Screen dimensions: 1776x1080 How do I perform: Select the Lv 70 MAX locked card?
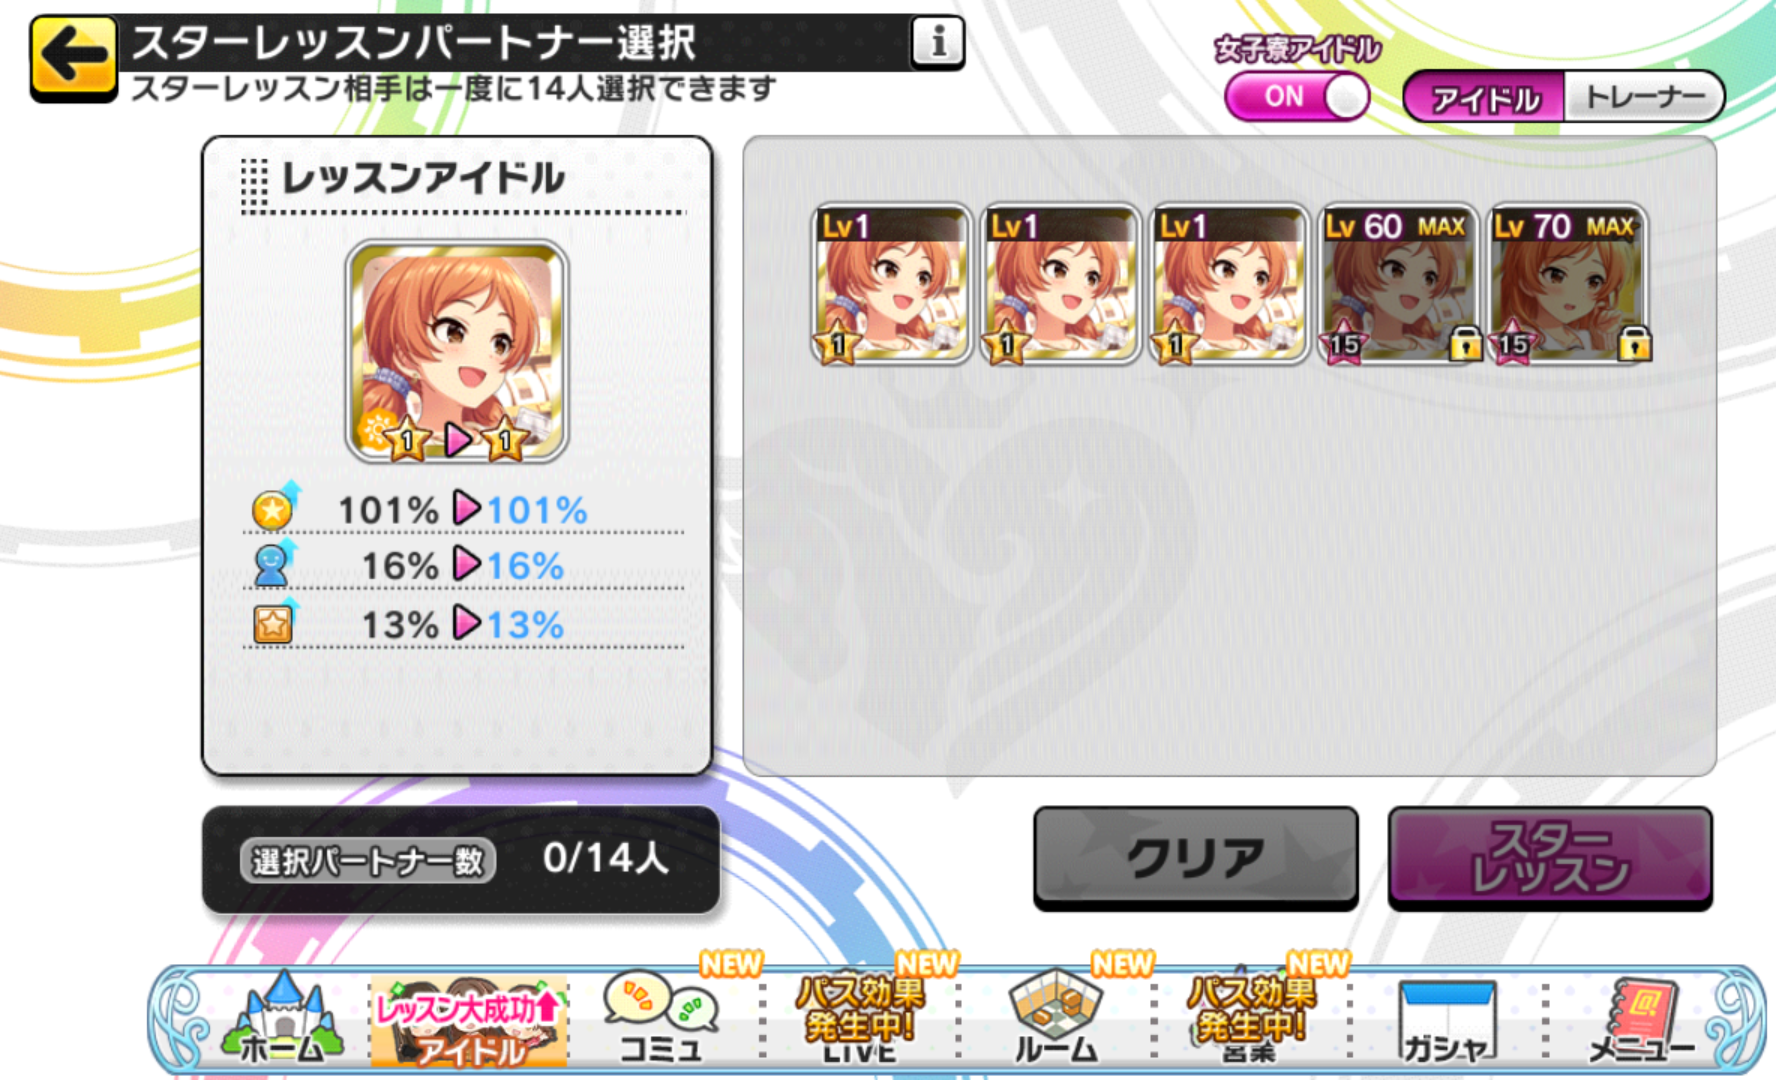click(1566, 284)
